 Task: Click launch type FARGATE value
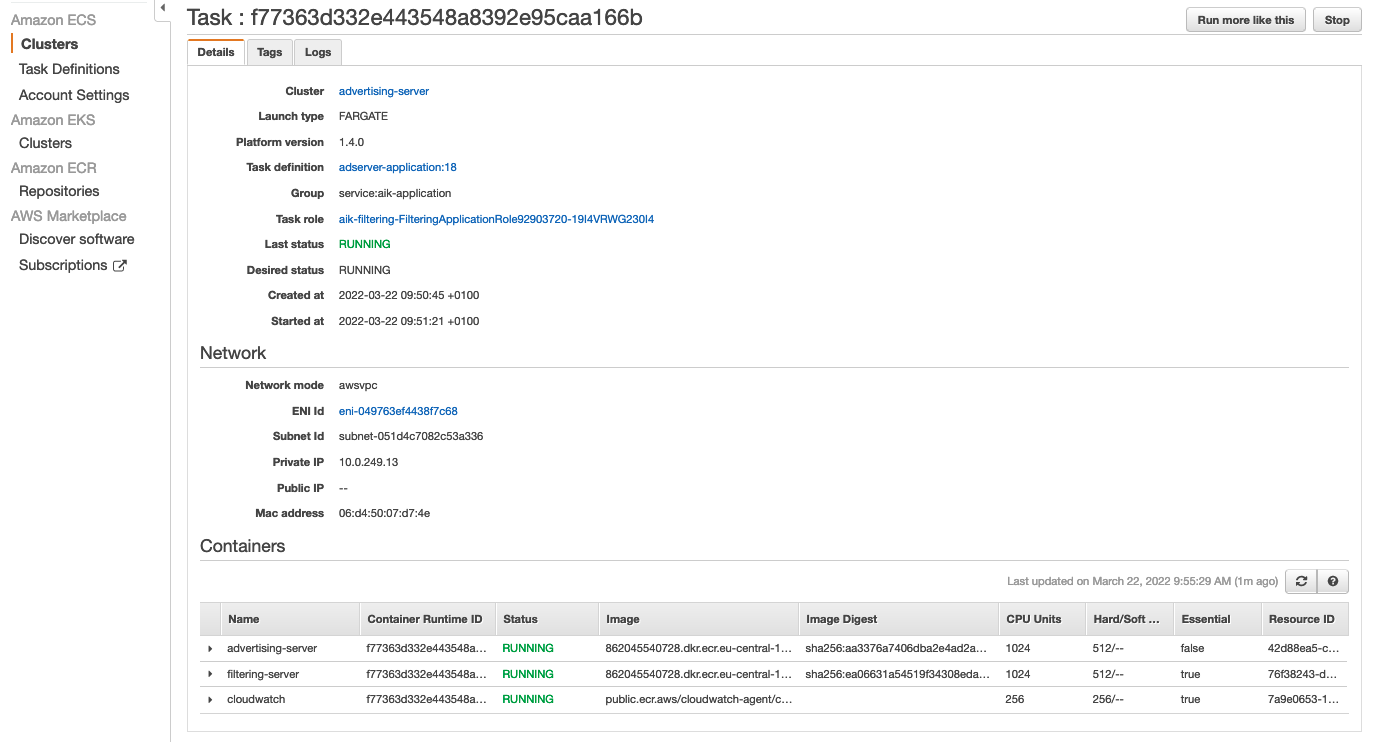tap(363, 116)
